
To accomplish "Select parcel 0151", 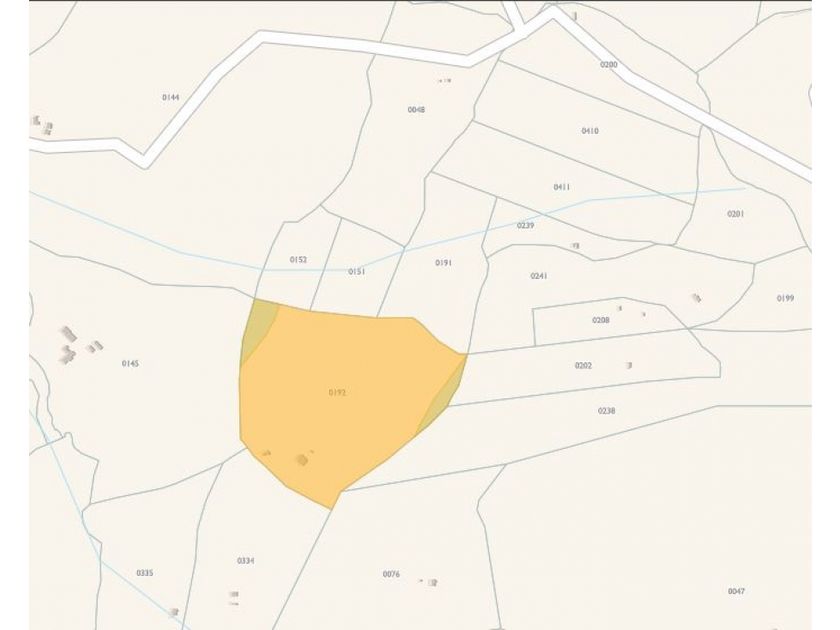I will 357,272.
